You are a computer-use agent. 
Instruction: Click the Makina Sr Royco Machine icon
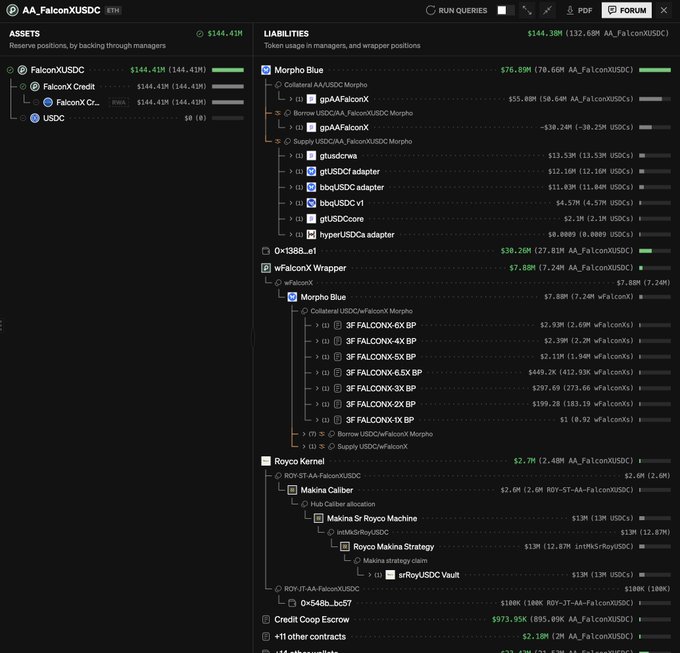[319, 518]
